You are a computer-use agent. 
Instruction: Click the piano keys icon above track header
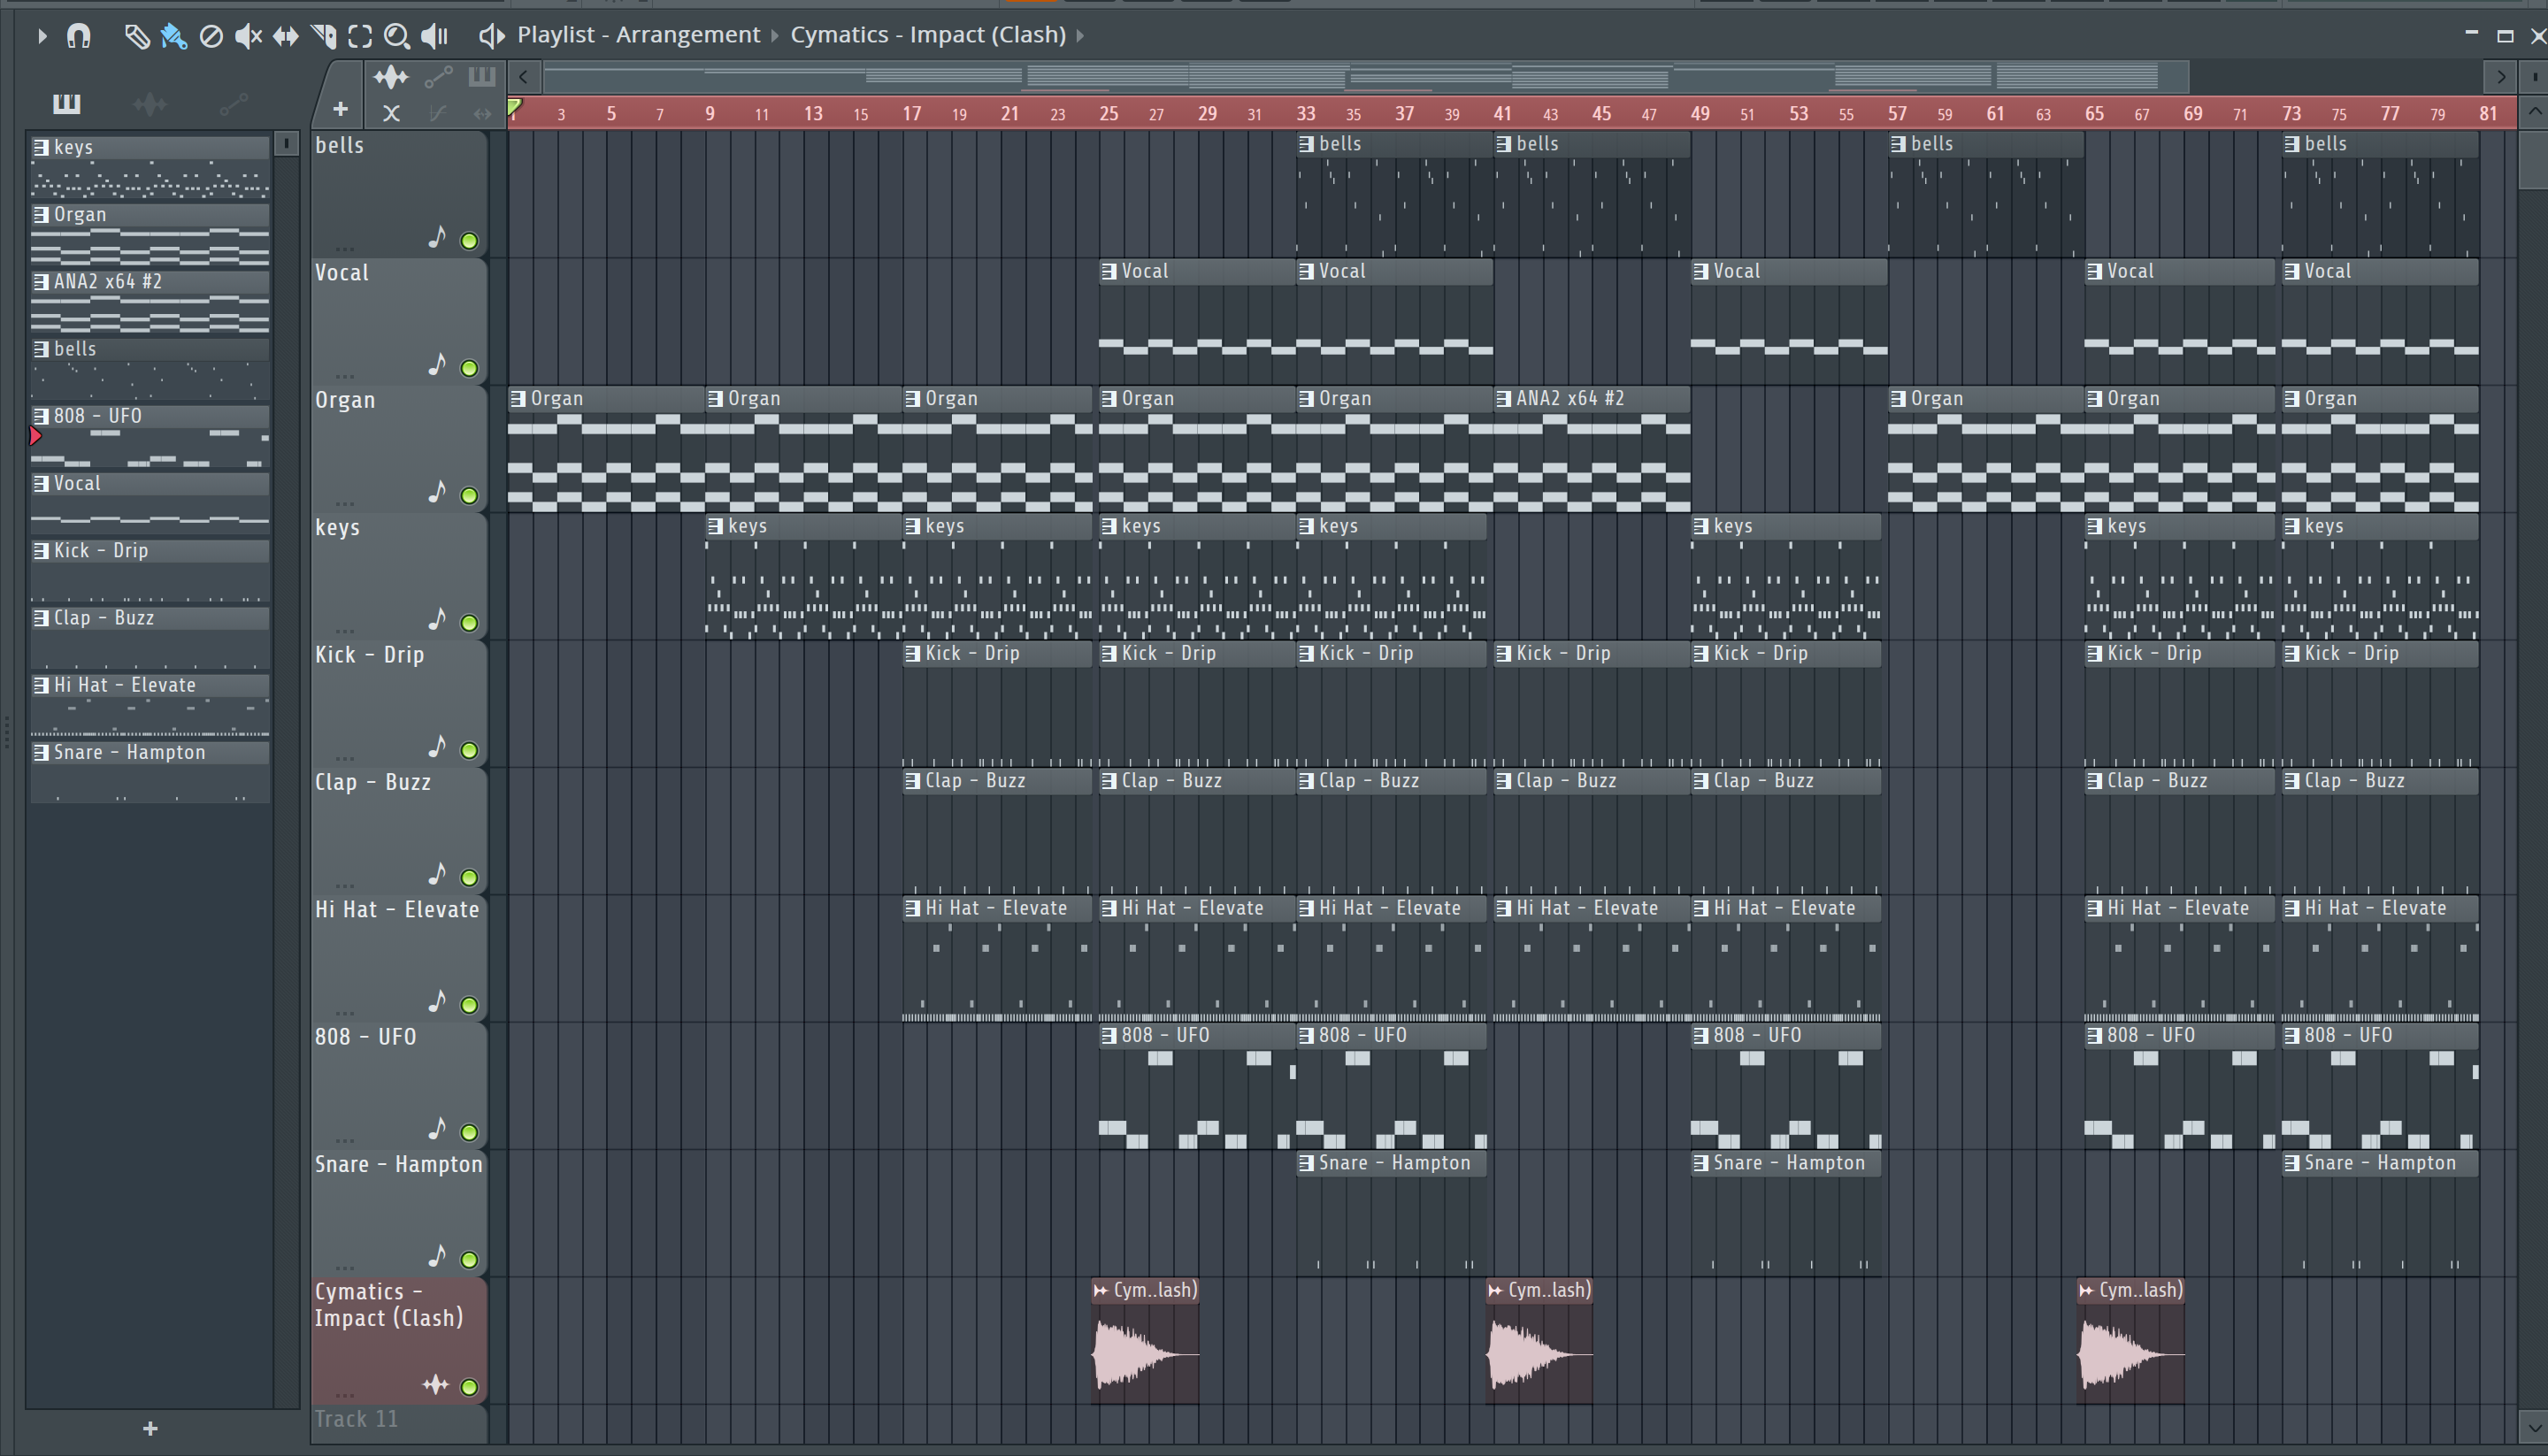coord(482,76)
